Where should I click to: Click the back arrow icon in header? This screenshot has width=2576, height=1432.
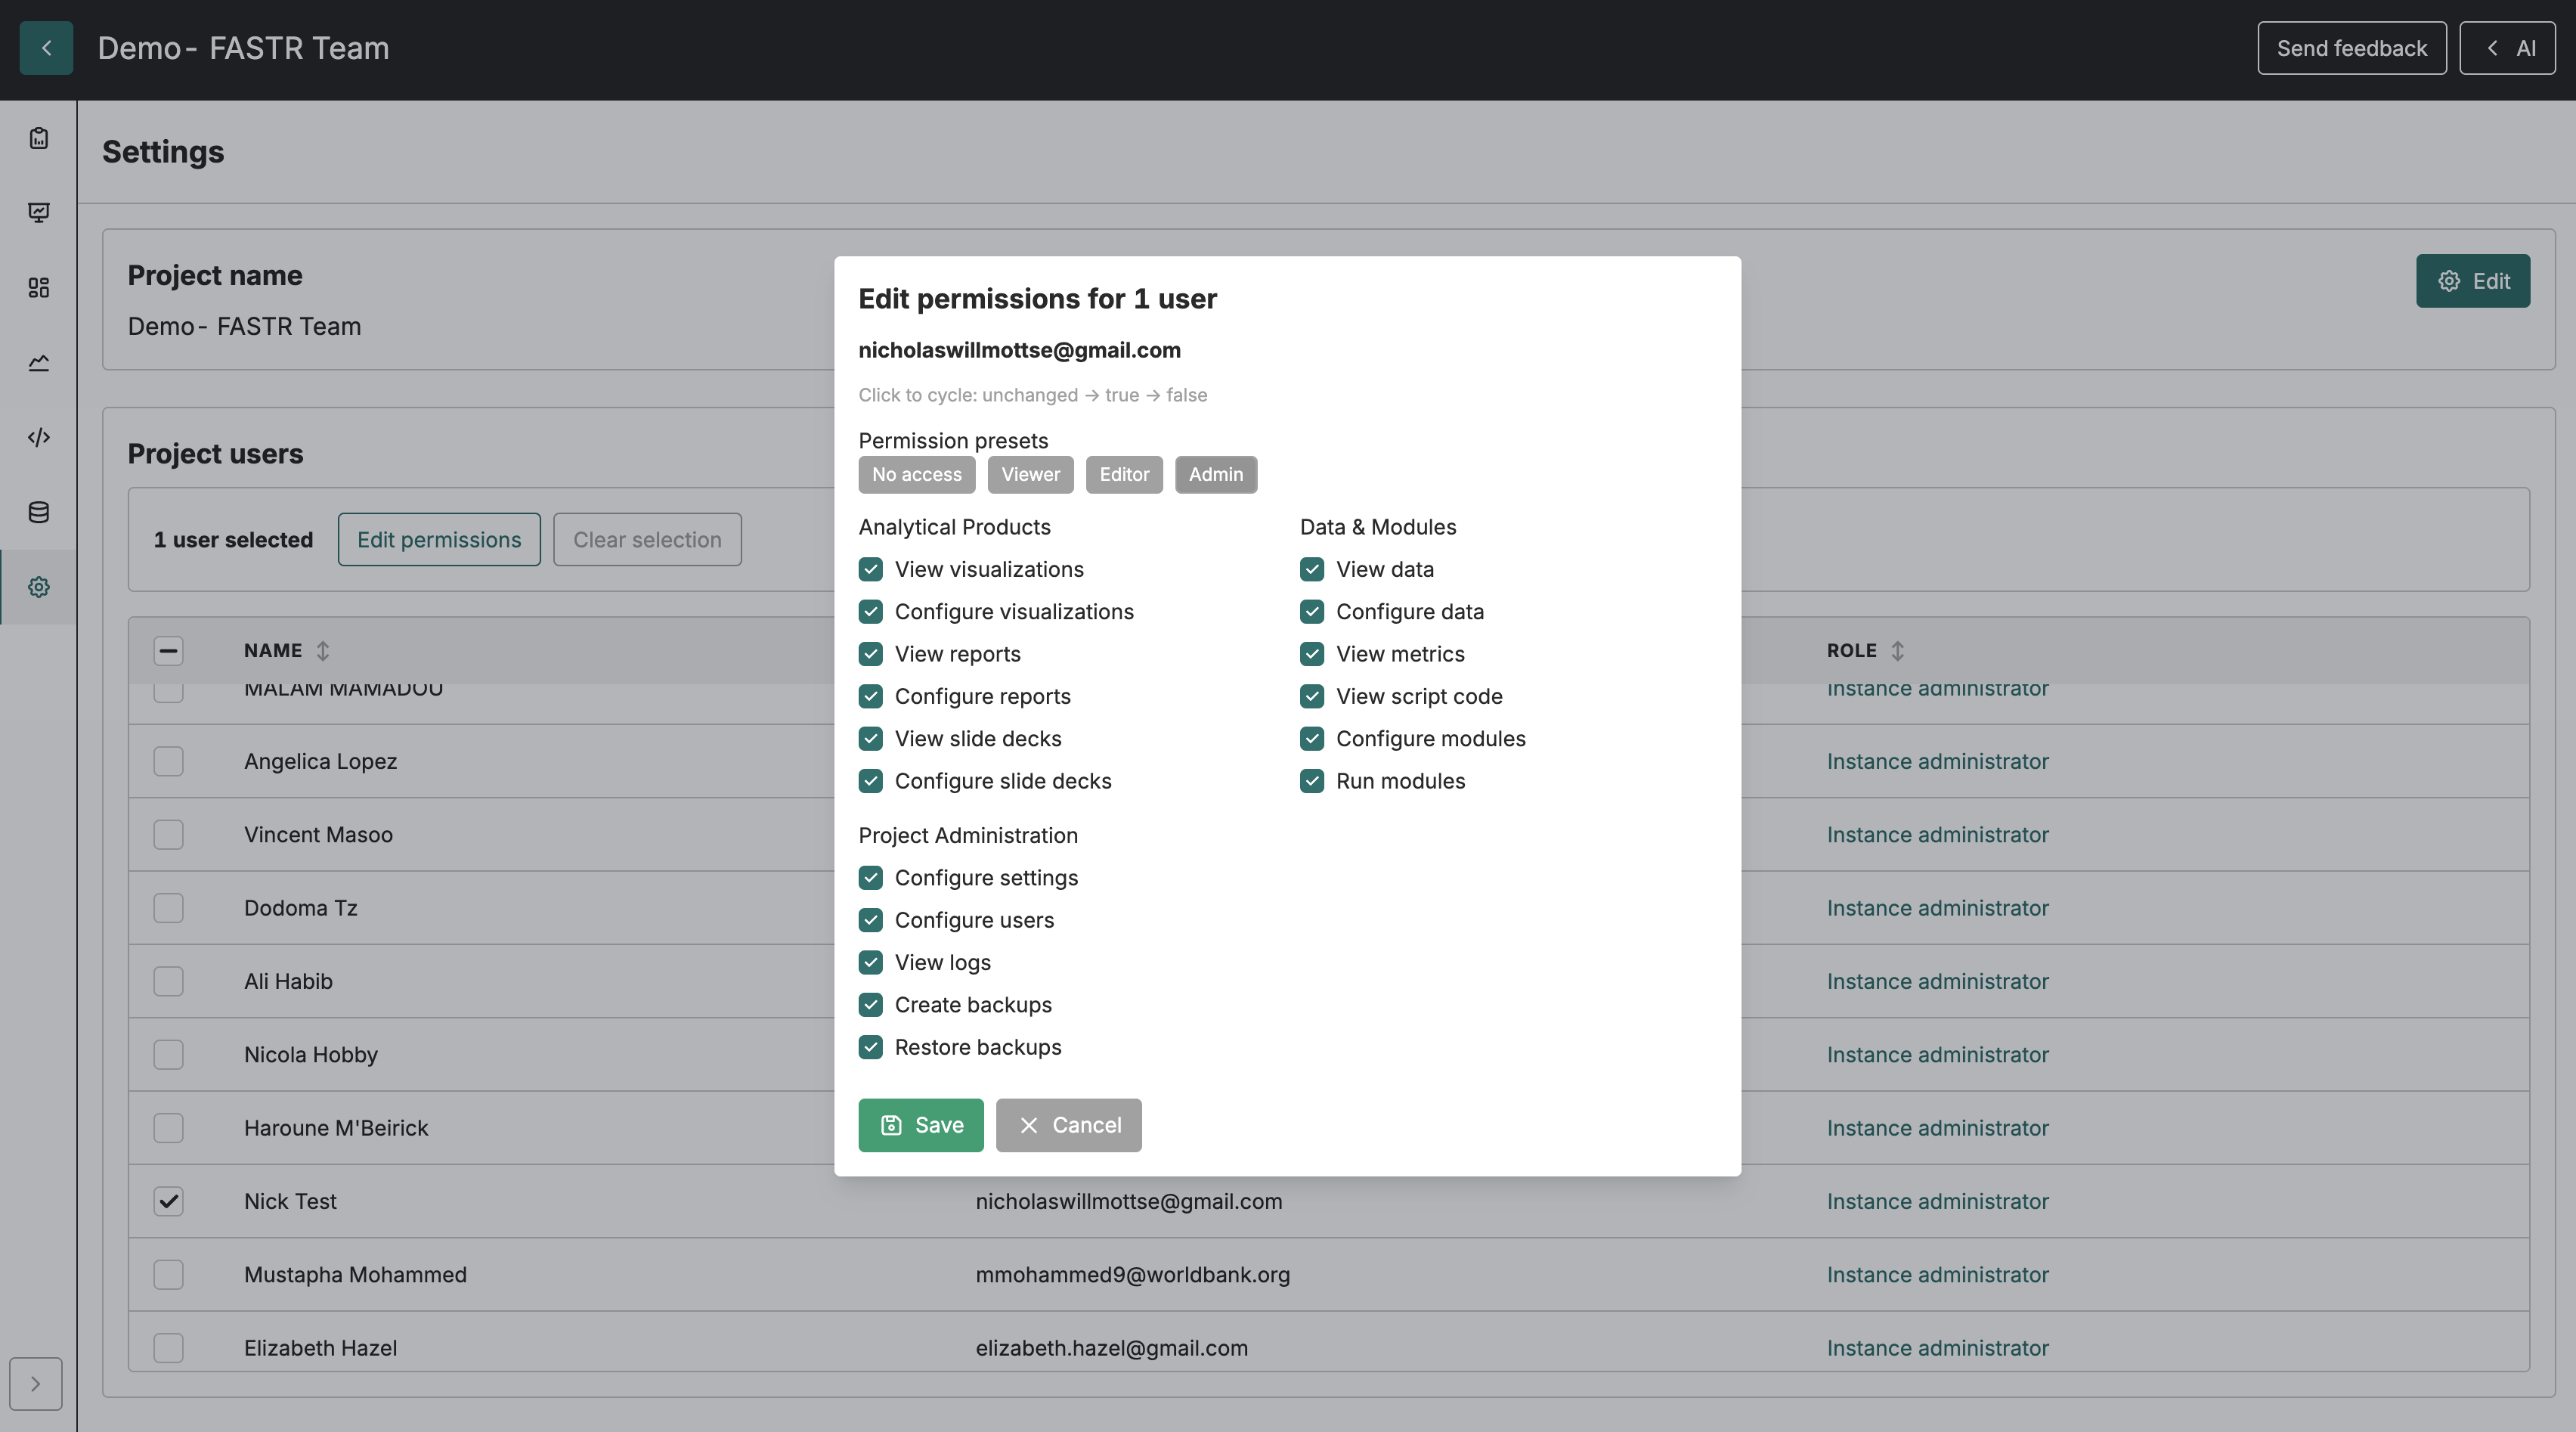pyautogui.click(x=46, y=48)
